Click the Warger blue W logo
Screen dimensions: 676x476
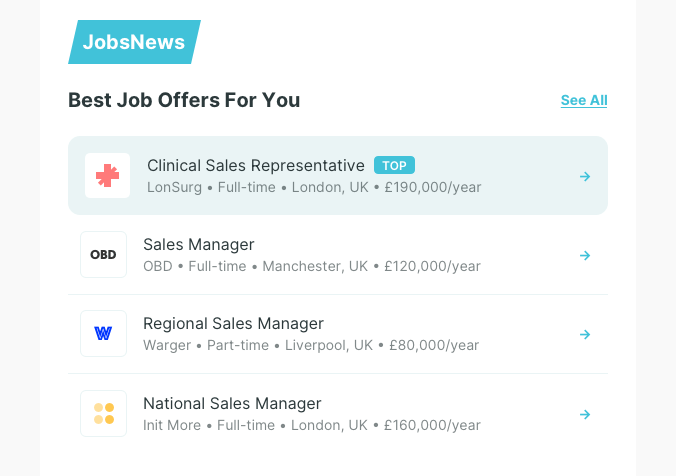(x=103, y=334)
